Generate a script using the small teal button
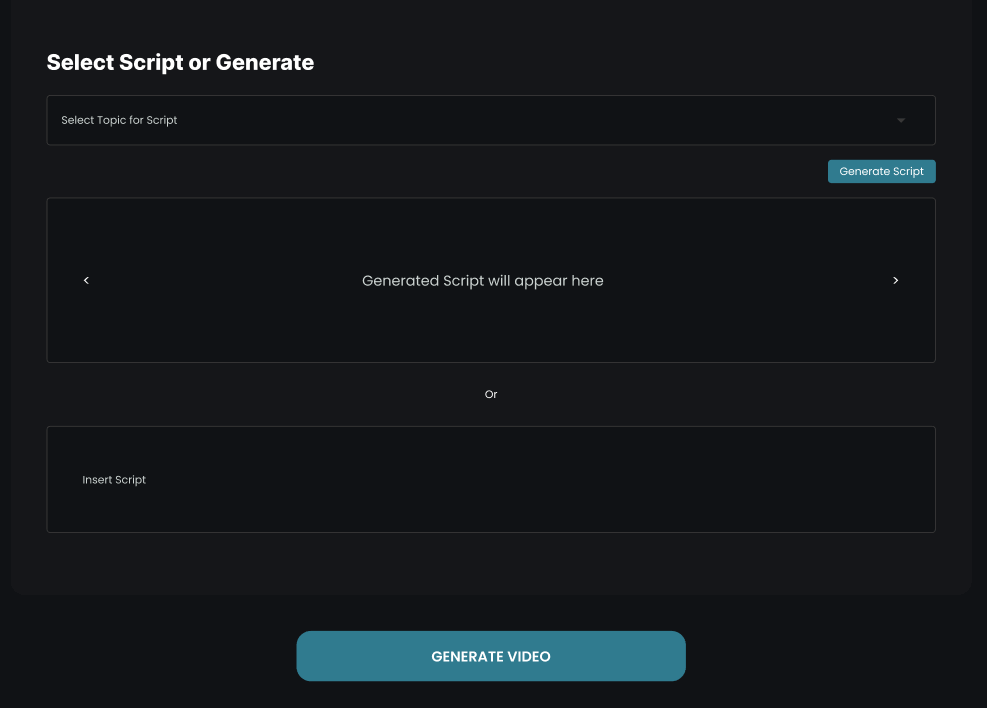The width and height of the screenshot is (987, 708). [x=881, y=171]
